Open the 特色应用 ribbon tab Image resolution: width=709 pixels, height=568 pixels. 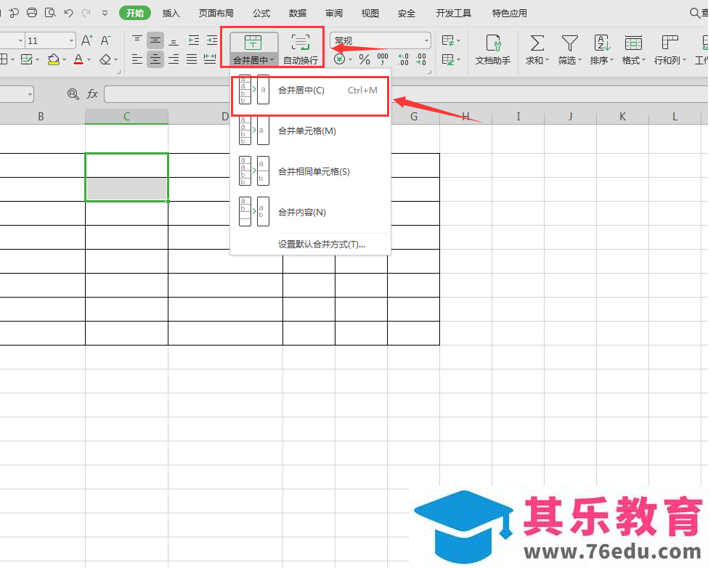point(510,13)
